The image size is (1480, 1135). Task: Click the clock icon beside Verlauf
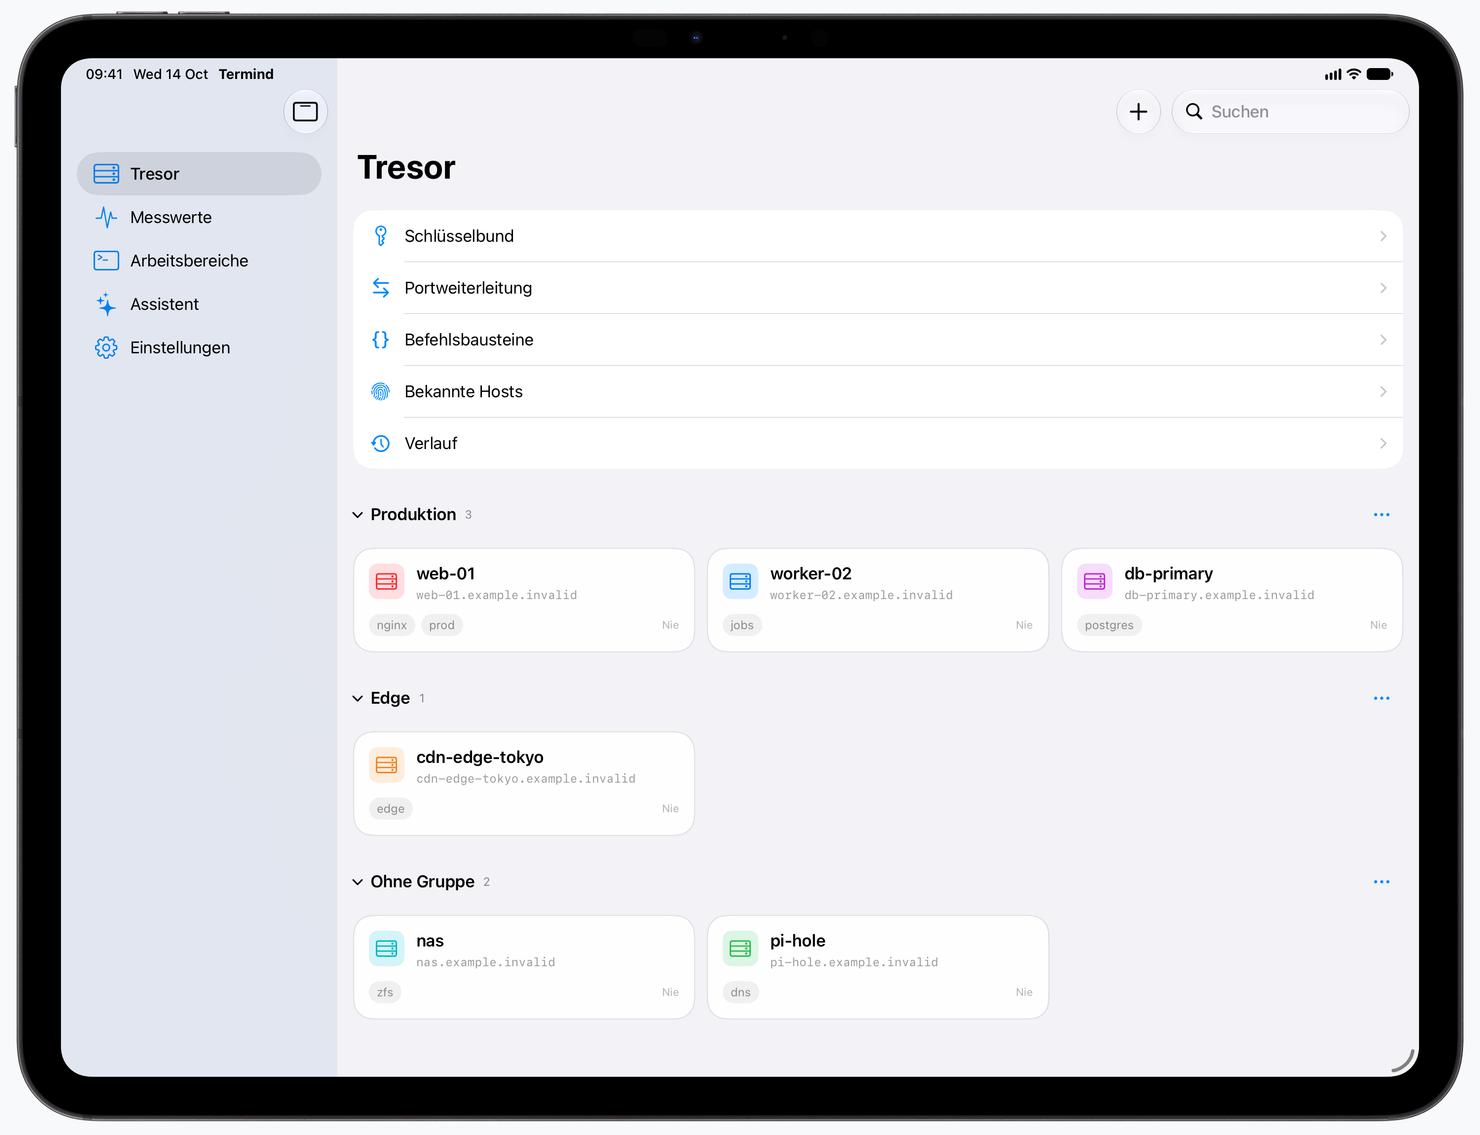tap(381, 444)
